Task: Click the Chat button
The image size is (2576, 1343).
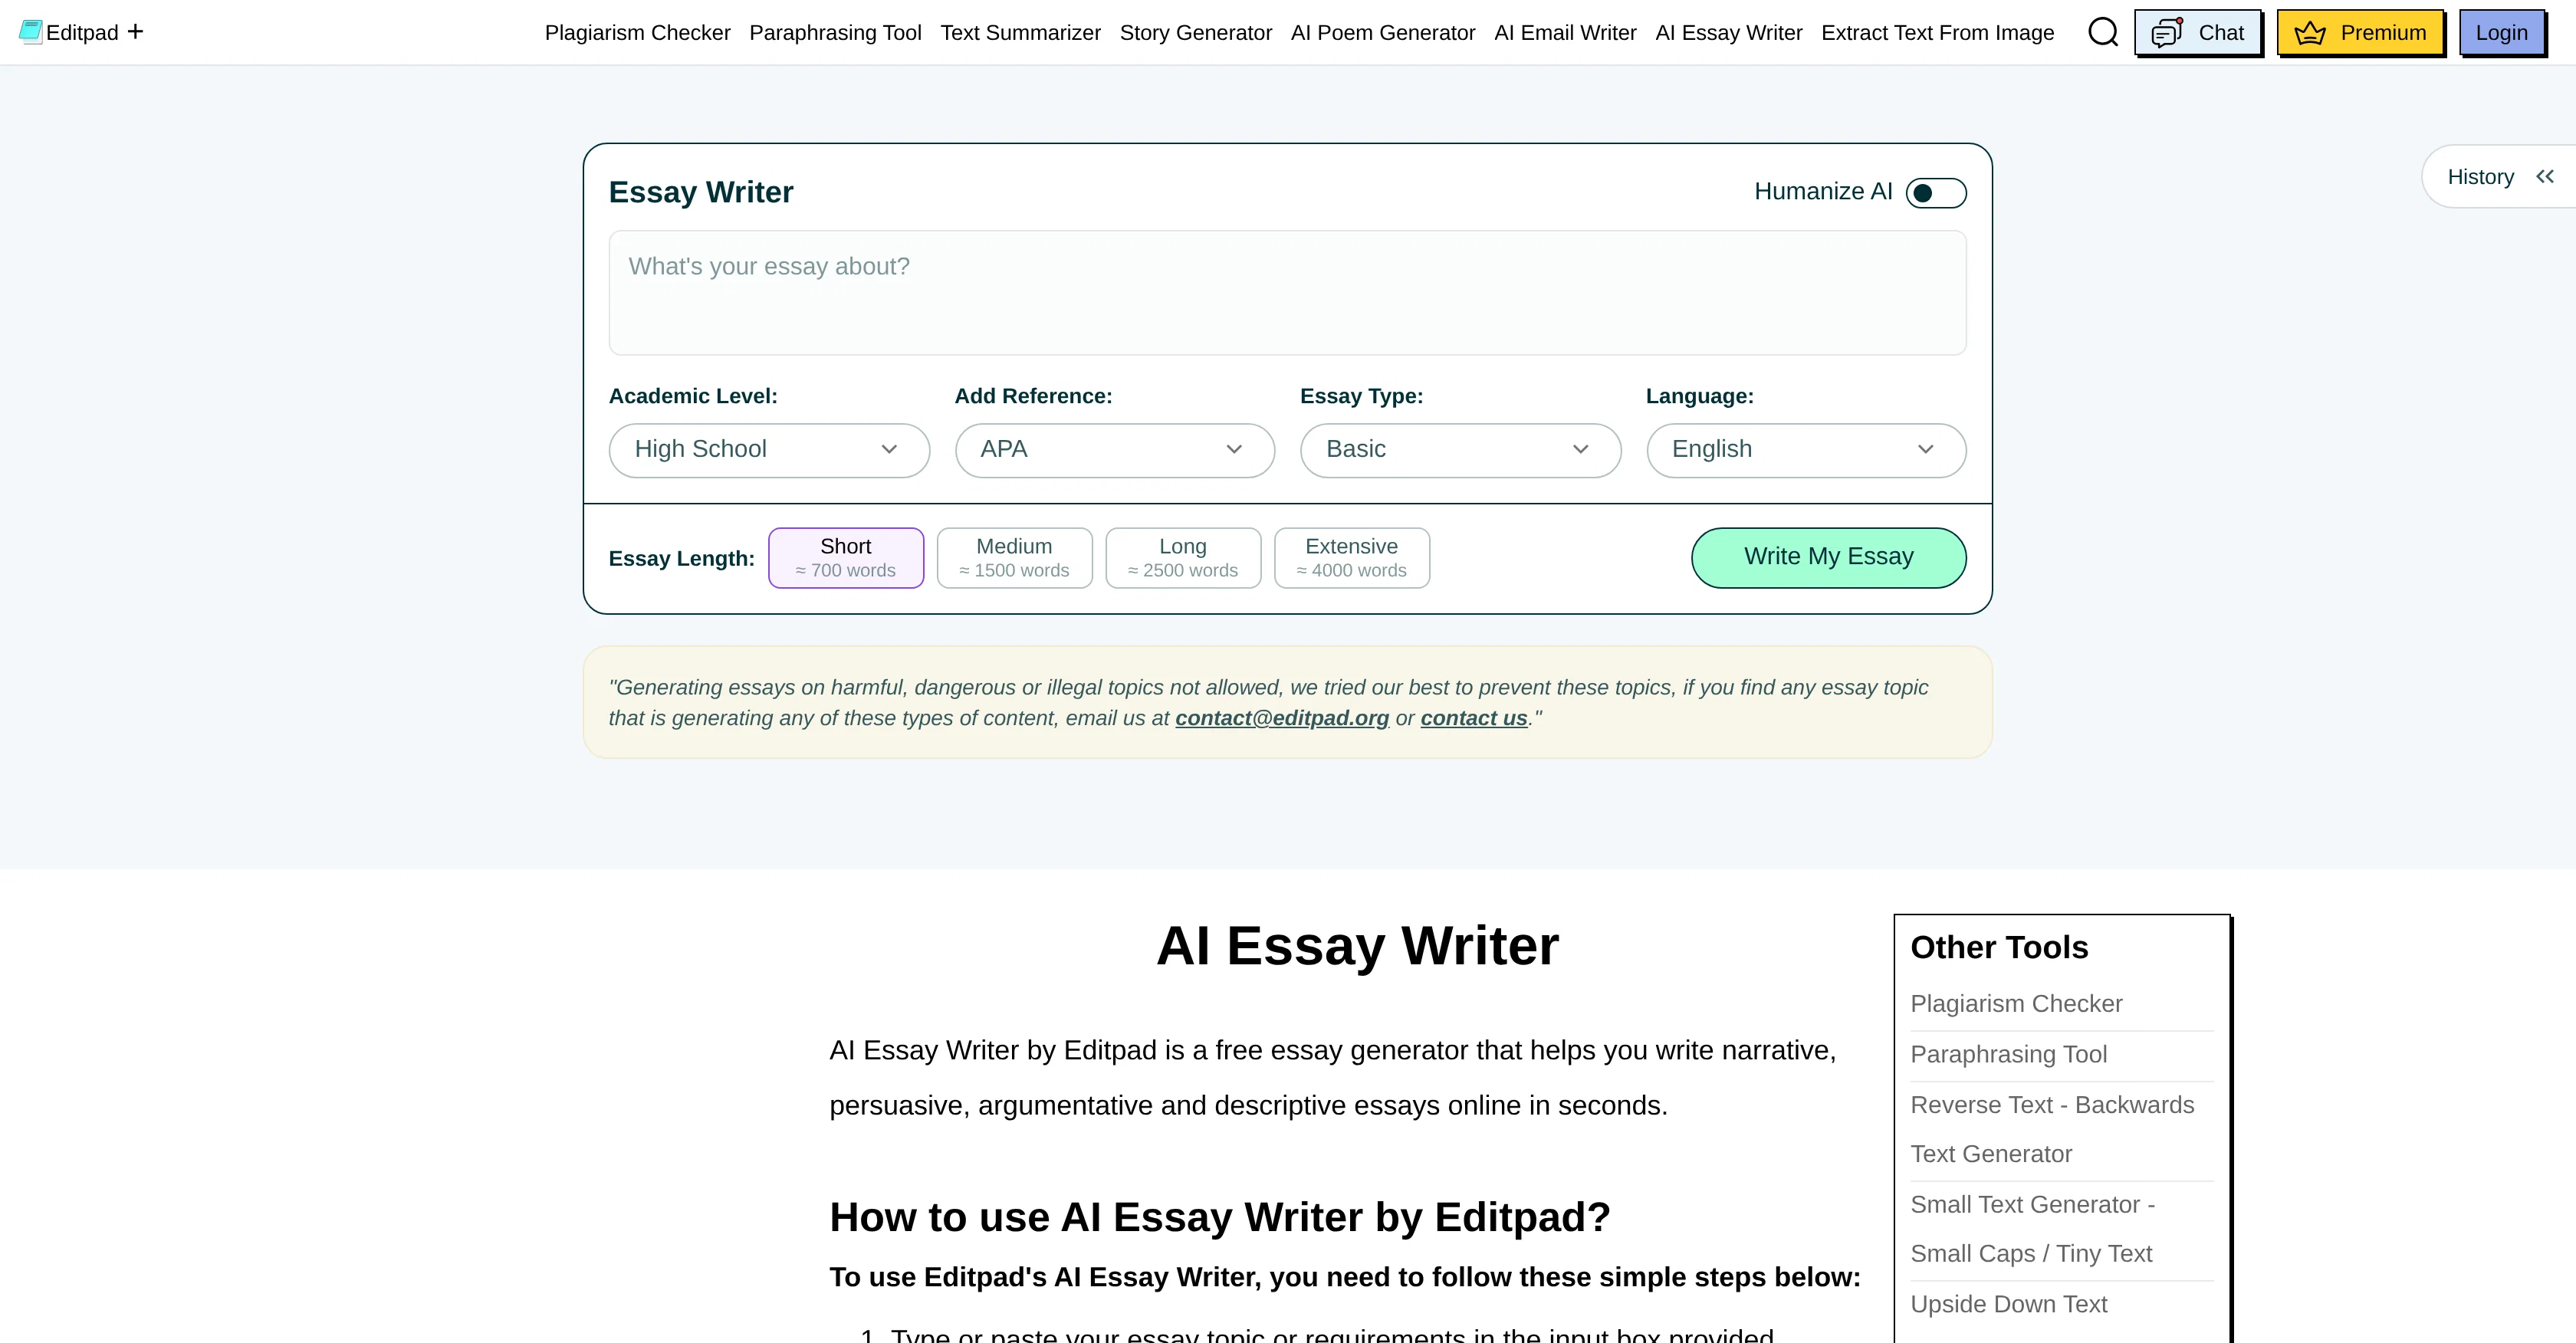Action: pos(2197,32)
